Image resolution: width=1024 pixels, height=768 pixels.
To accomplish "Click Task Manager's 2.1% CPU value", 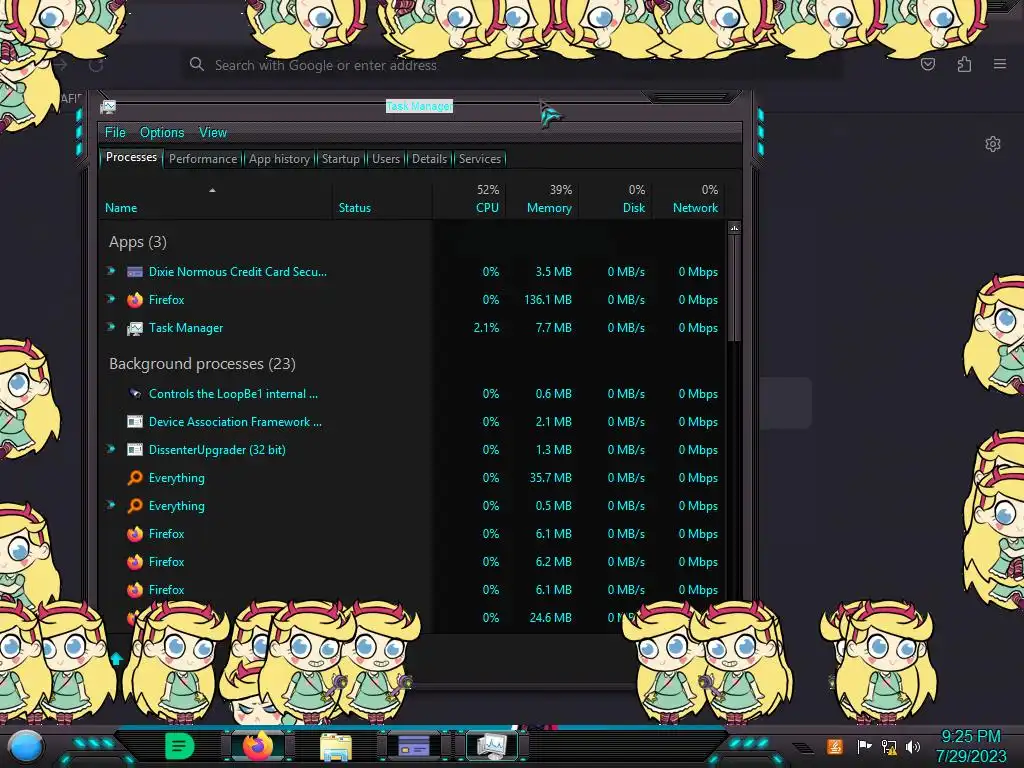I will click(487, 328).
